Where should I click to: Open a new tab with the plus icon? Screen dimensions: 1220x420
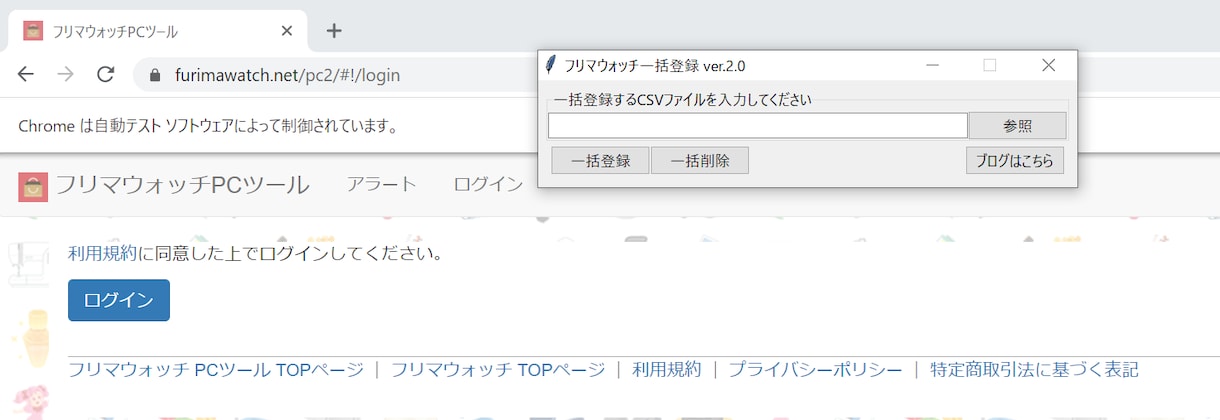tap(334, 31)
